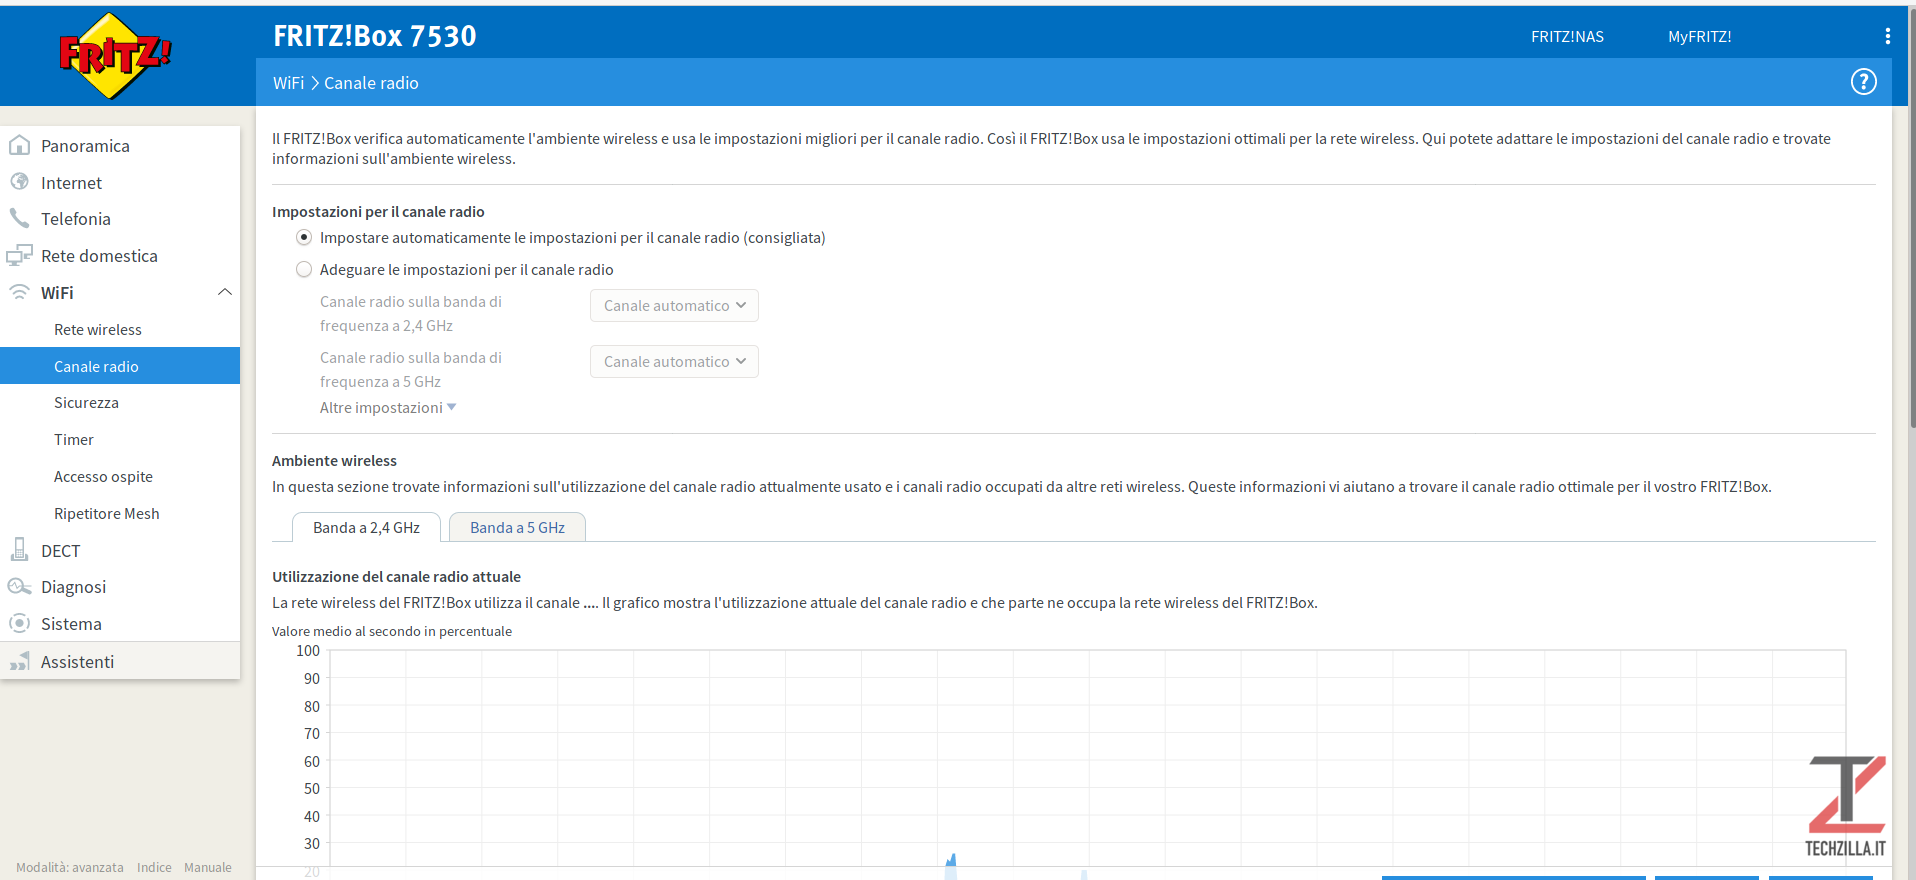Select Canale radio submenu item
The width and height of the screenshot is (1916, 880).
120,366
